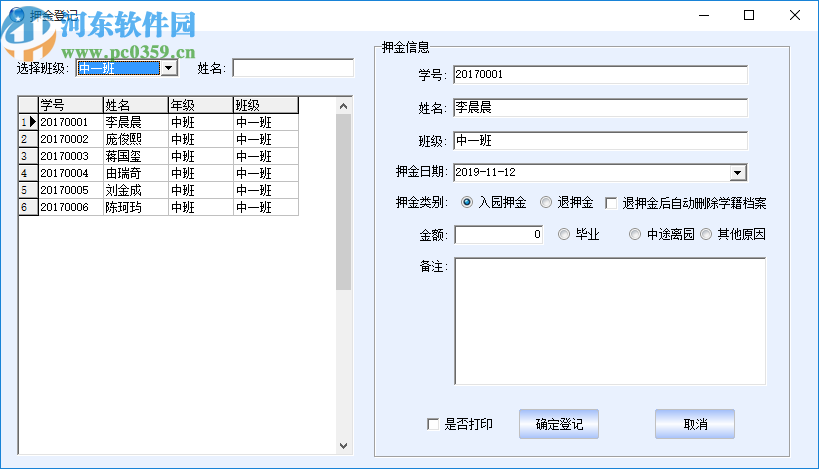
Task: Click the student list scrollbar thumb
Action: pos(343,202)
